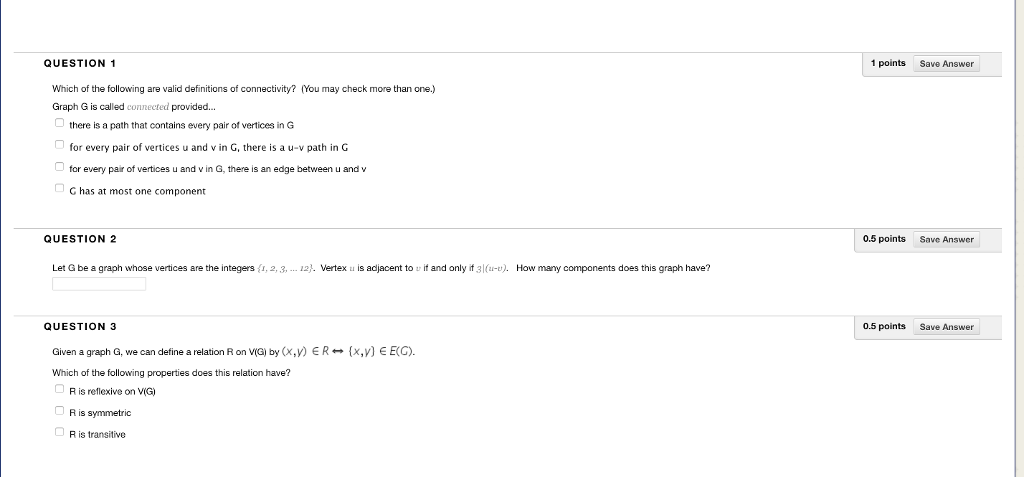Click the 'R is symmetric' label text

pos(100,413)
